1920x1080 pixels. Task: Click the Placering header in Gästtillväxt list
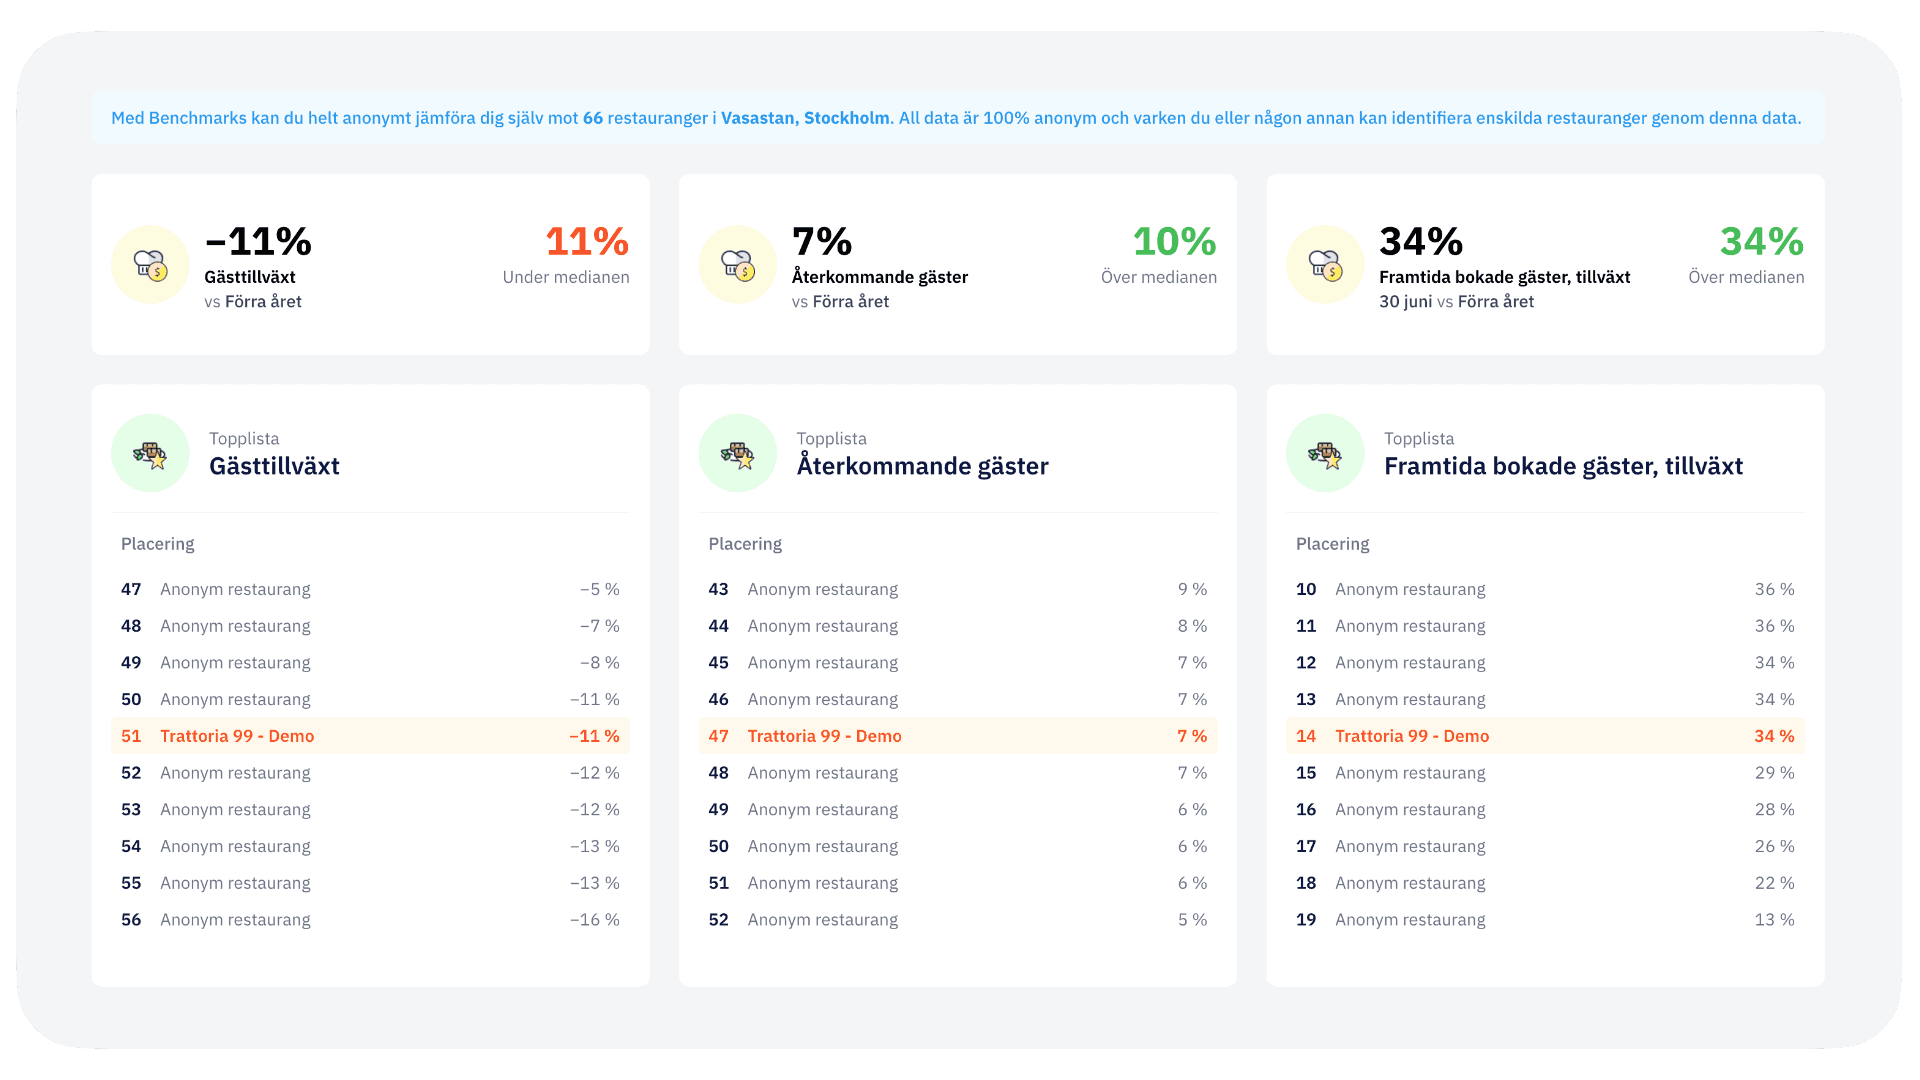click(157, 544)
